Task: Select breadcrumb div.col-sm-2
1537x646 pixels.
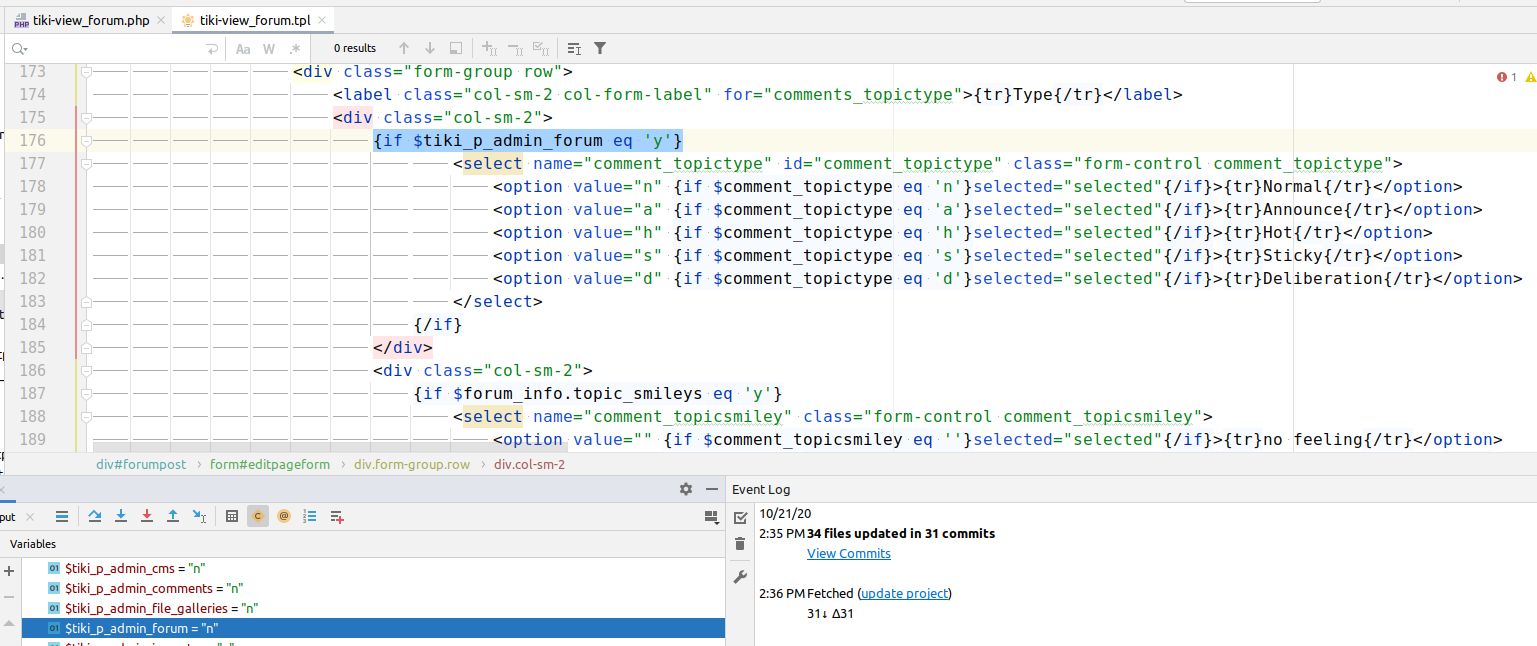Action: 529,465
